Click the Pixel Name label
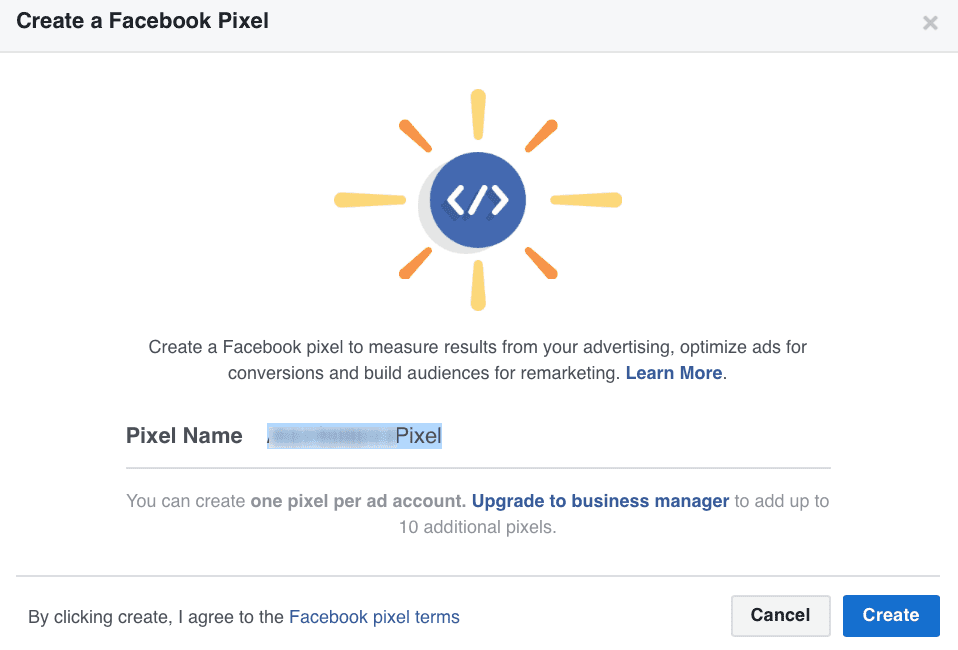This screenshot has height=650, width=958. click(184, 435)
